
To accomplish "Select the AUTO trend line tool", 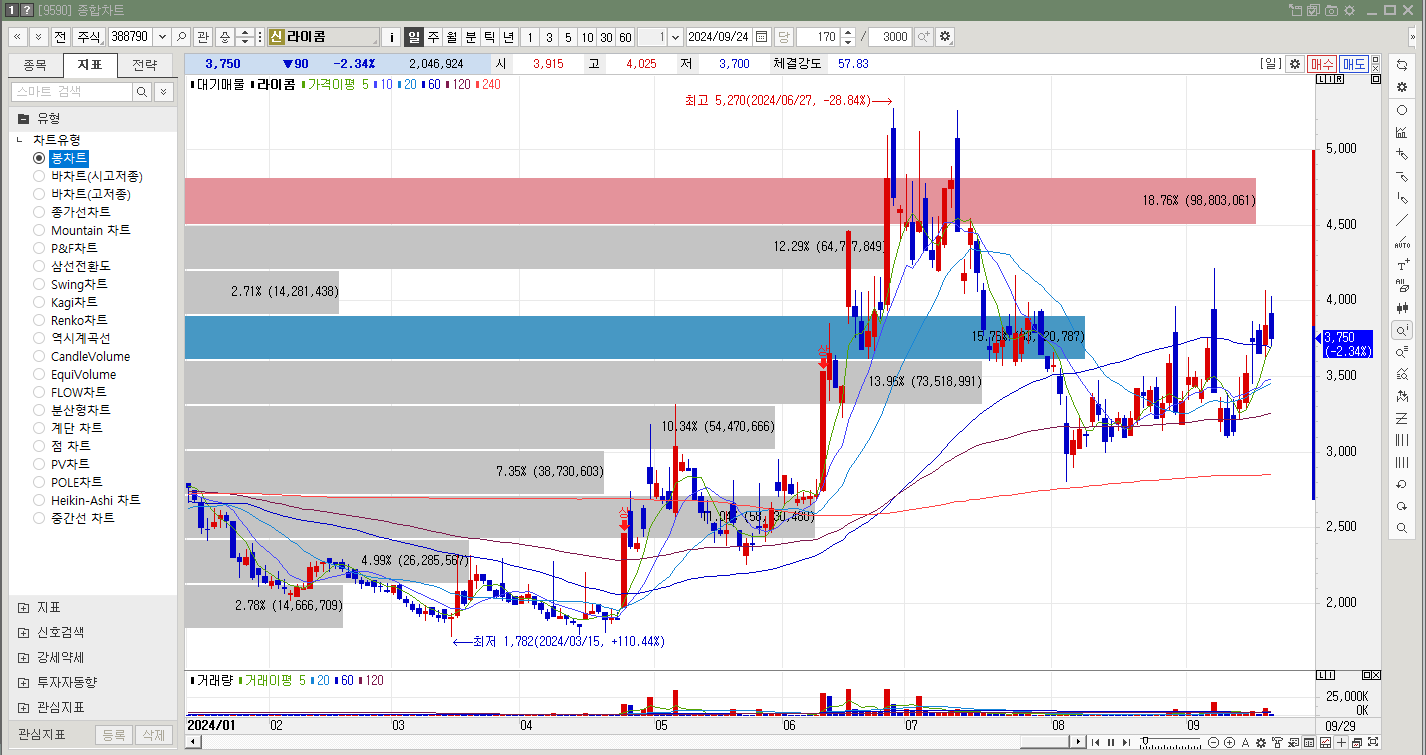I will pyautogui.click(x=1401, y=242).
